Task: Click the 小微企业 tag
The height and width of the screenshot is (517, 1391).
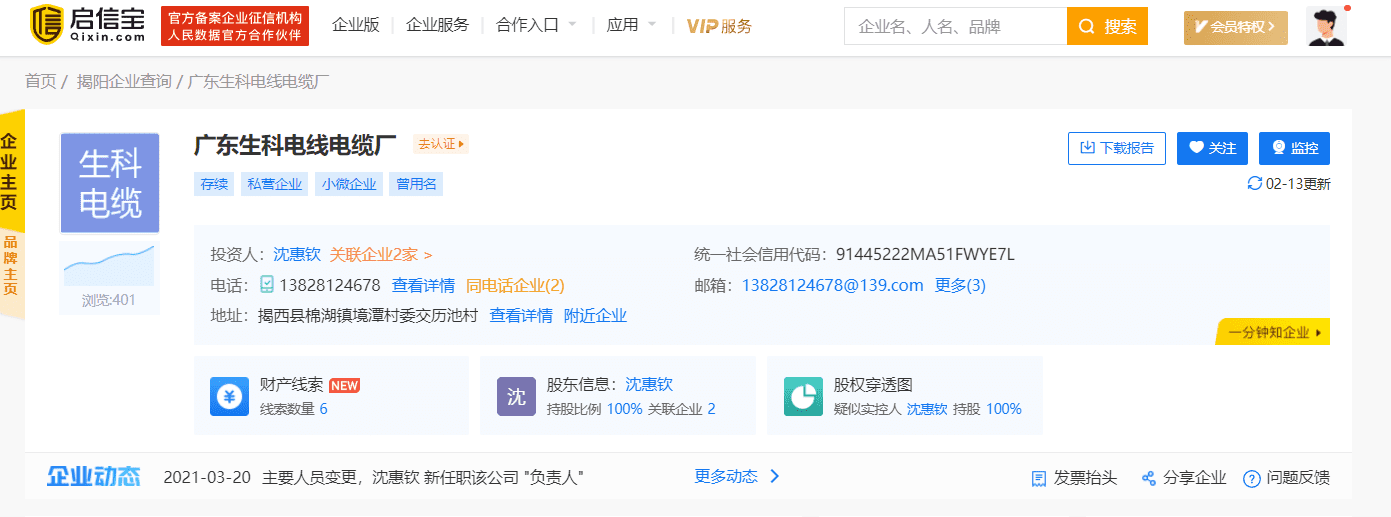Action: (x=349, y=184)
